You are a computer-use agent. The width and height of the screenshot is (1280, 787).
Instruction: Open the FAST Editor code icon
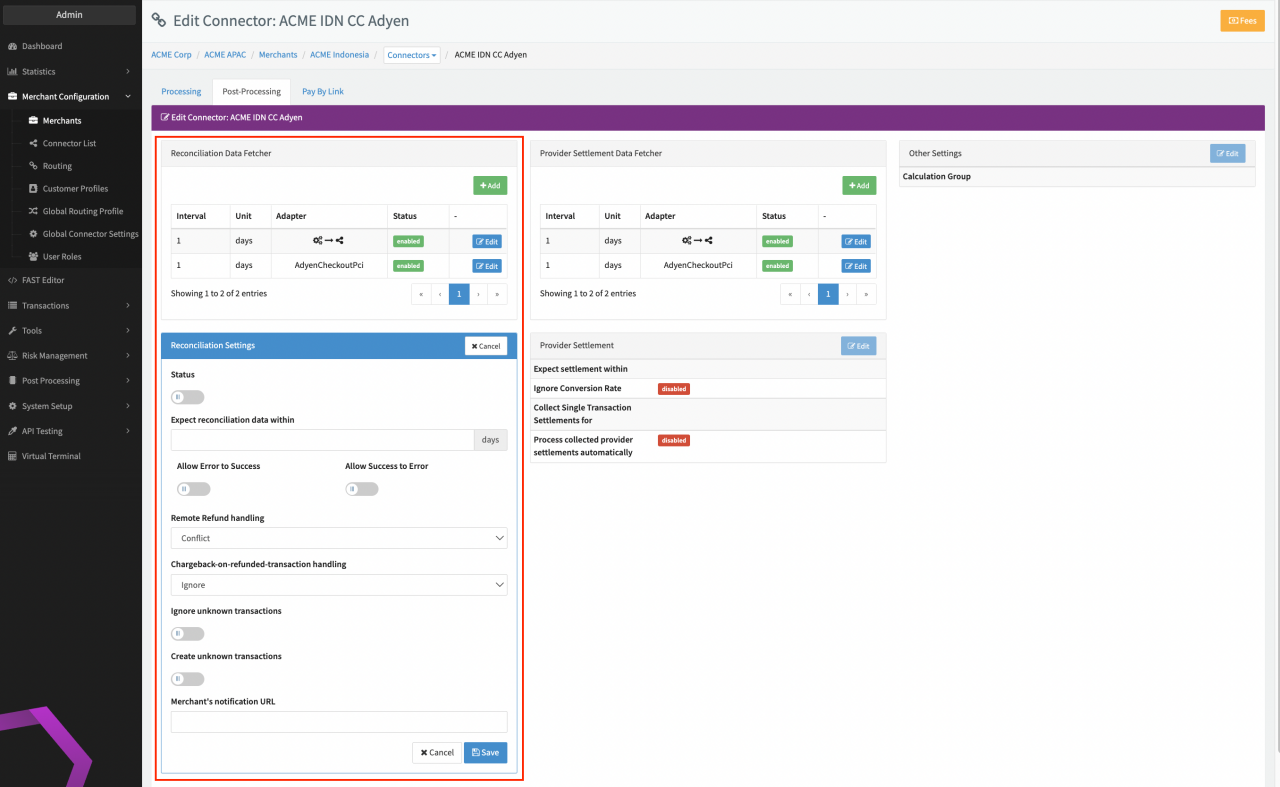point(12,280)
